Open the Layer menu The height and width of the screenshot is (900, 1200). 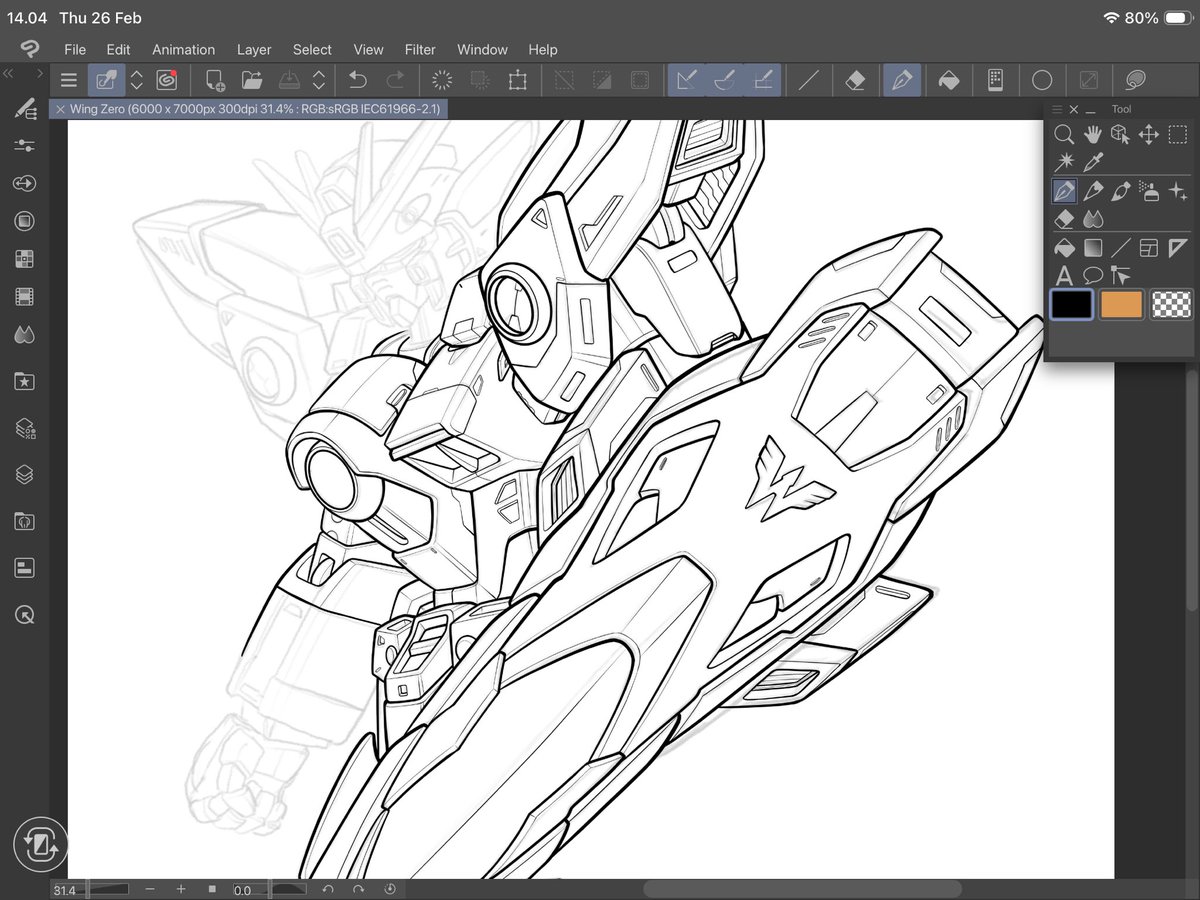coord(254,49)
